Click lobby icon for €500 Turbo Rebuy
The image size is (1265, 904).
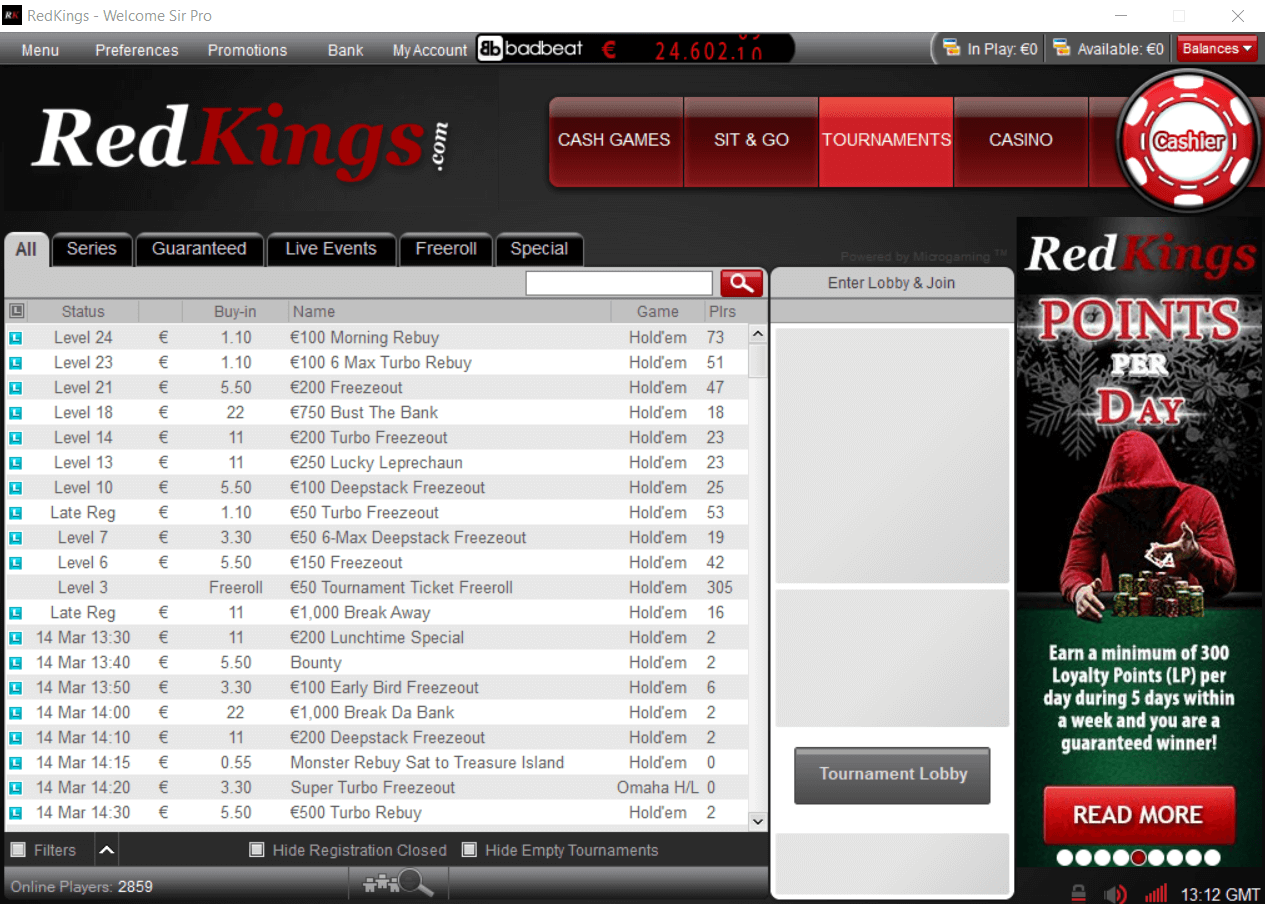tap(15, 813)
